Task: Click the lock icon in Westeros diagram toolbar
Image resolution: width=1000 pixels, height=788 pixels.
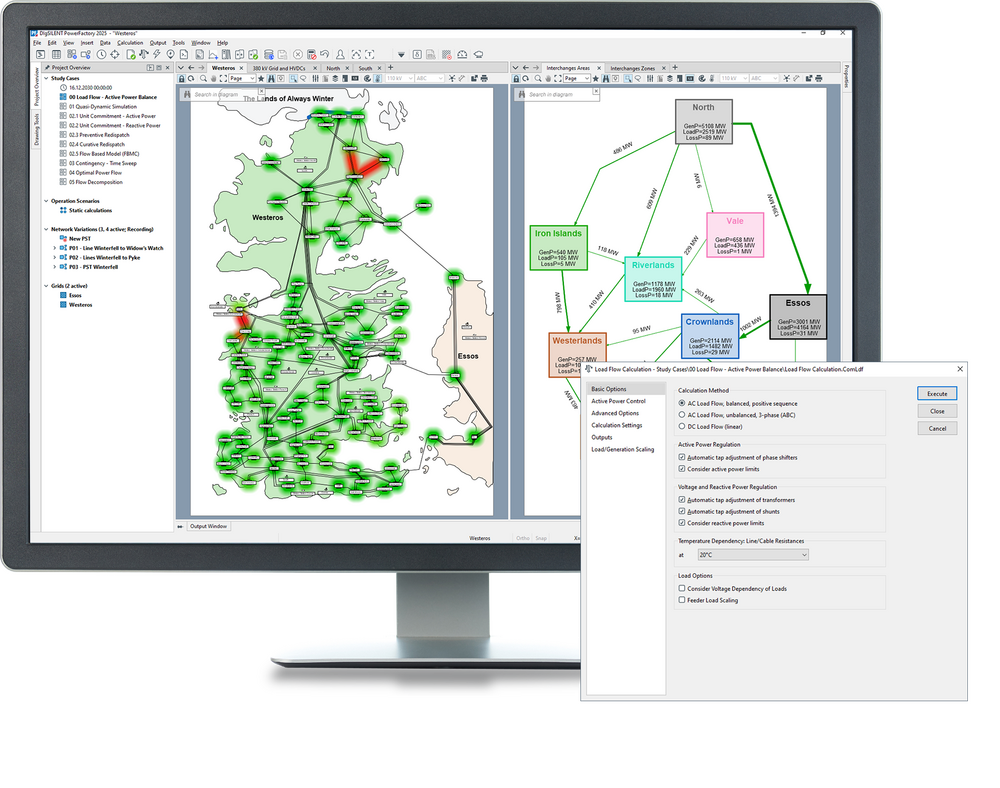Action: click(182, 78)
